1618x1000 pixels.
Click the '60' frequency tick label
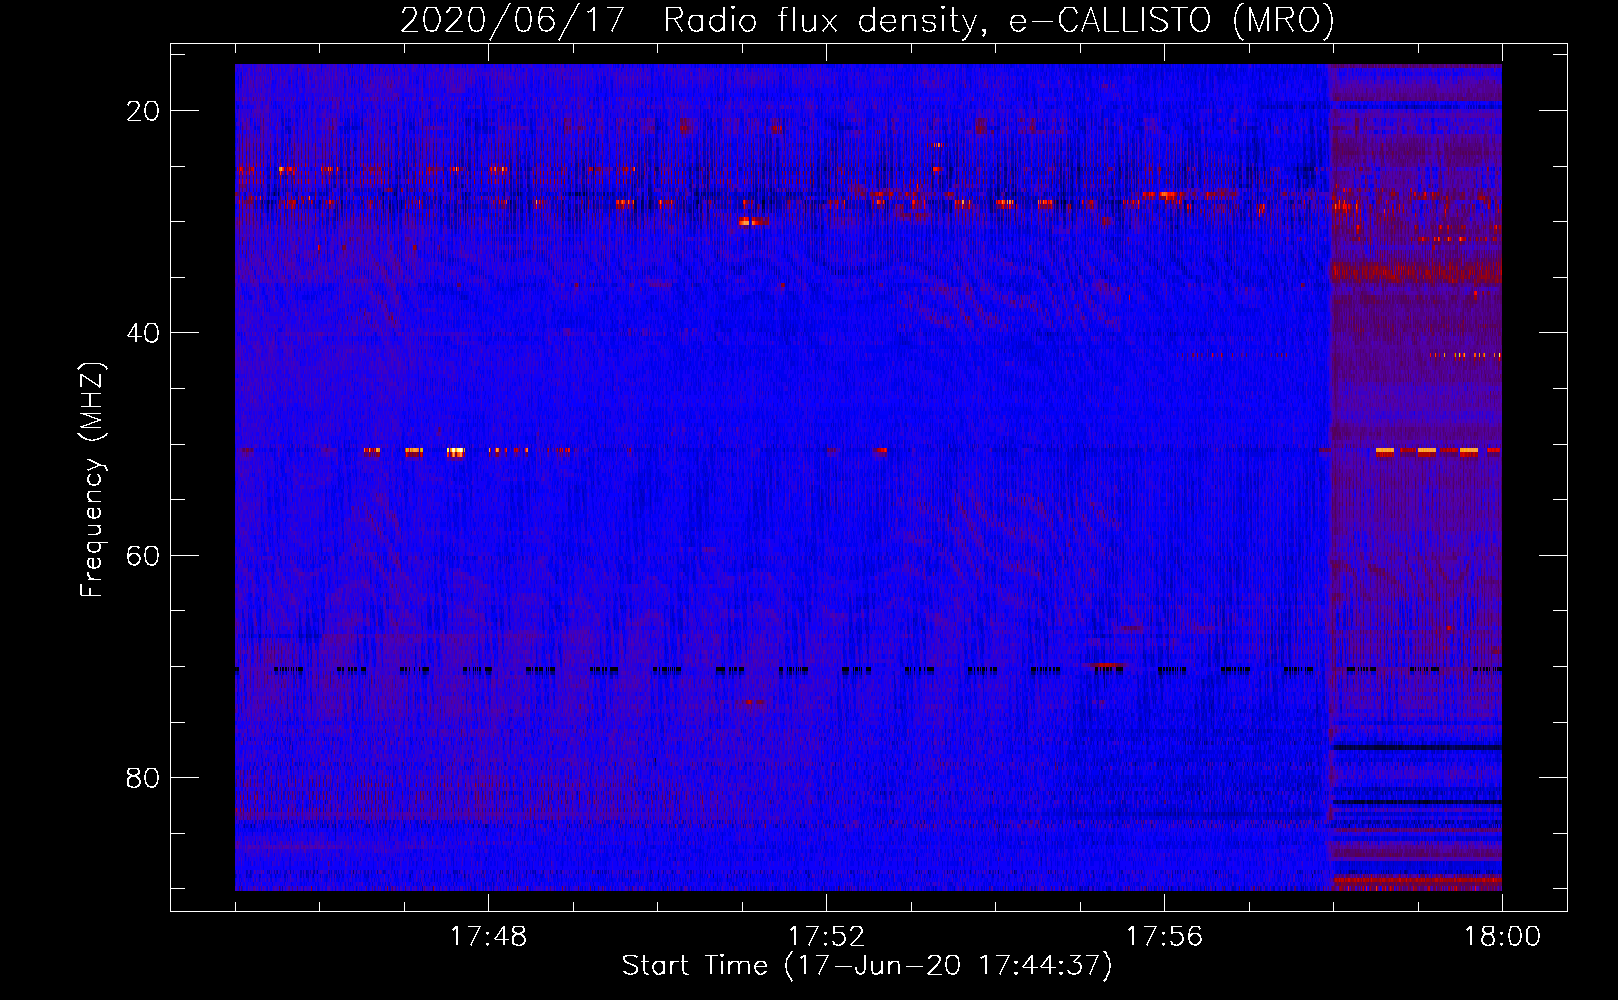pyautogui.click(x=143, y=555)
